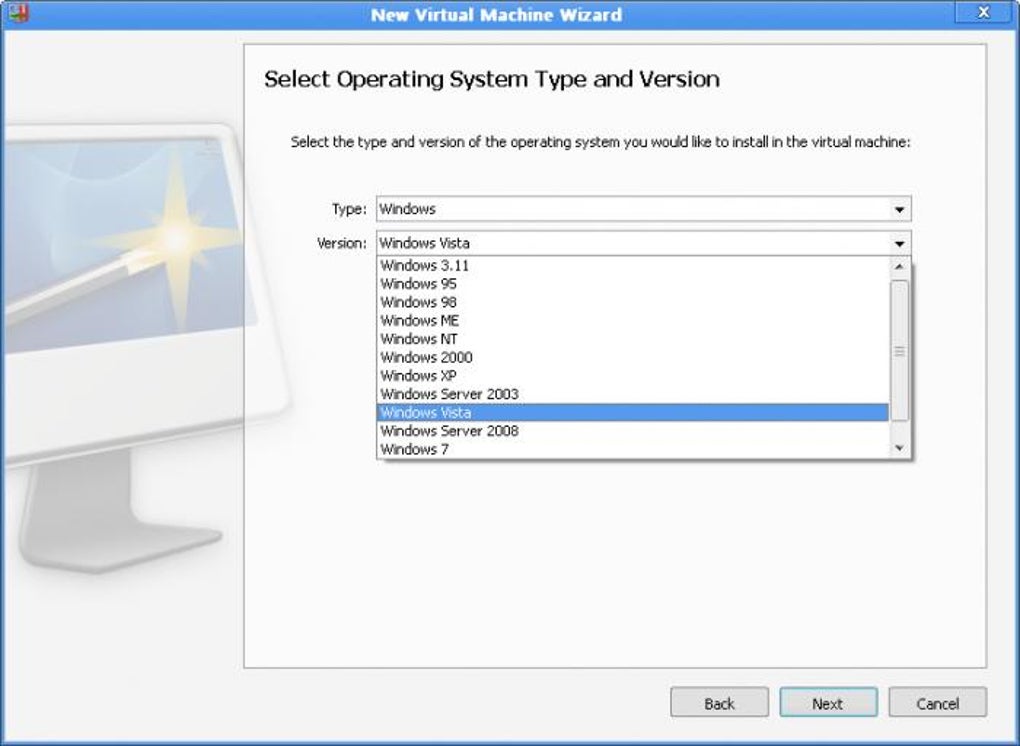Pick Windows 98 from the list

pyautogui.click(x=632, y=302)
